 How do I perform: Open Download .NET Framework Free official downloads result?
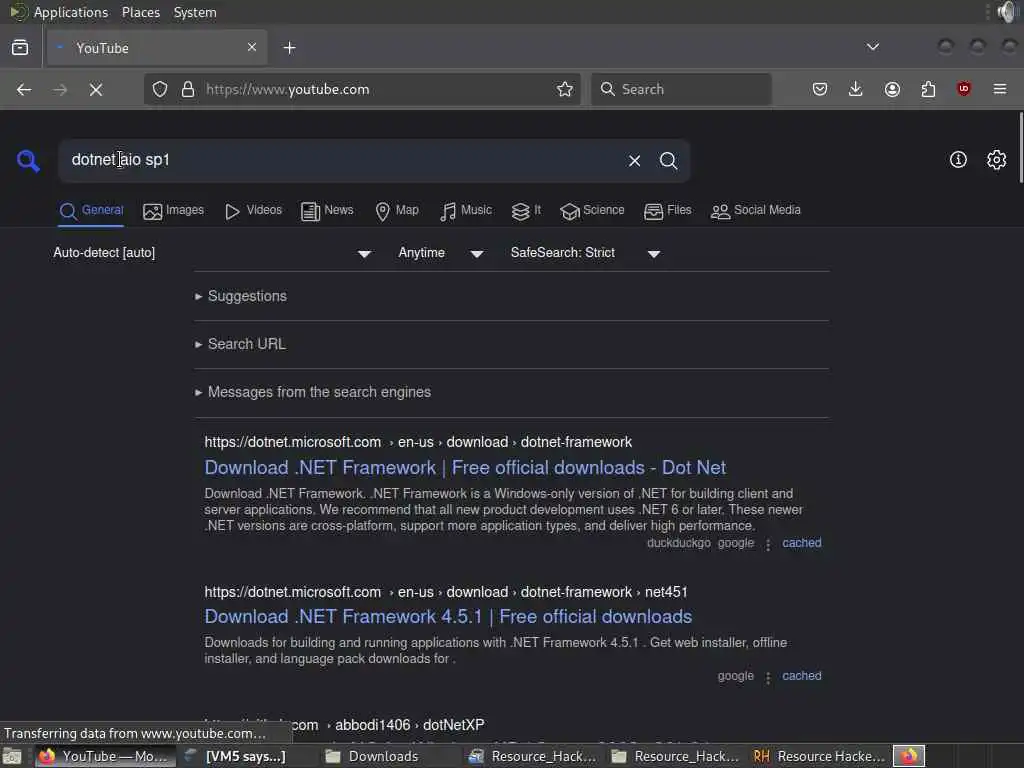(x=465, y=468)
